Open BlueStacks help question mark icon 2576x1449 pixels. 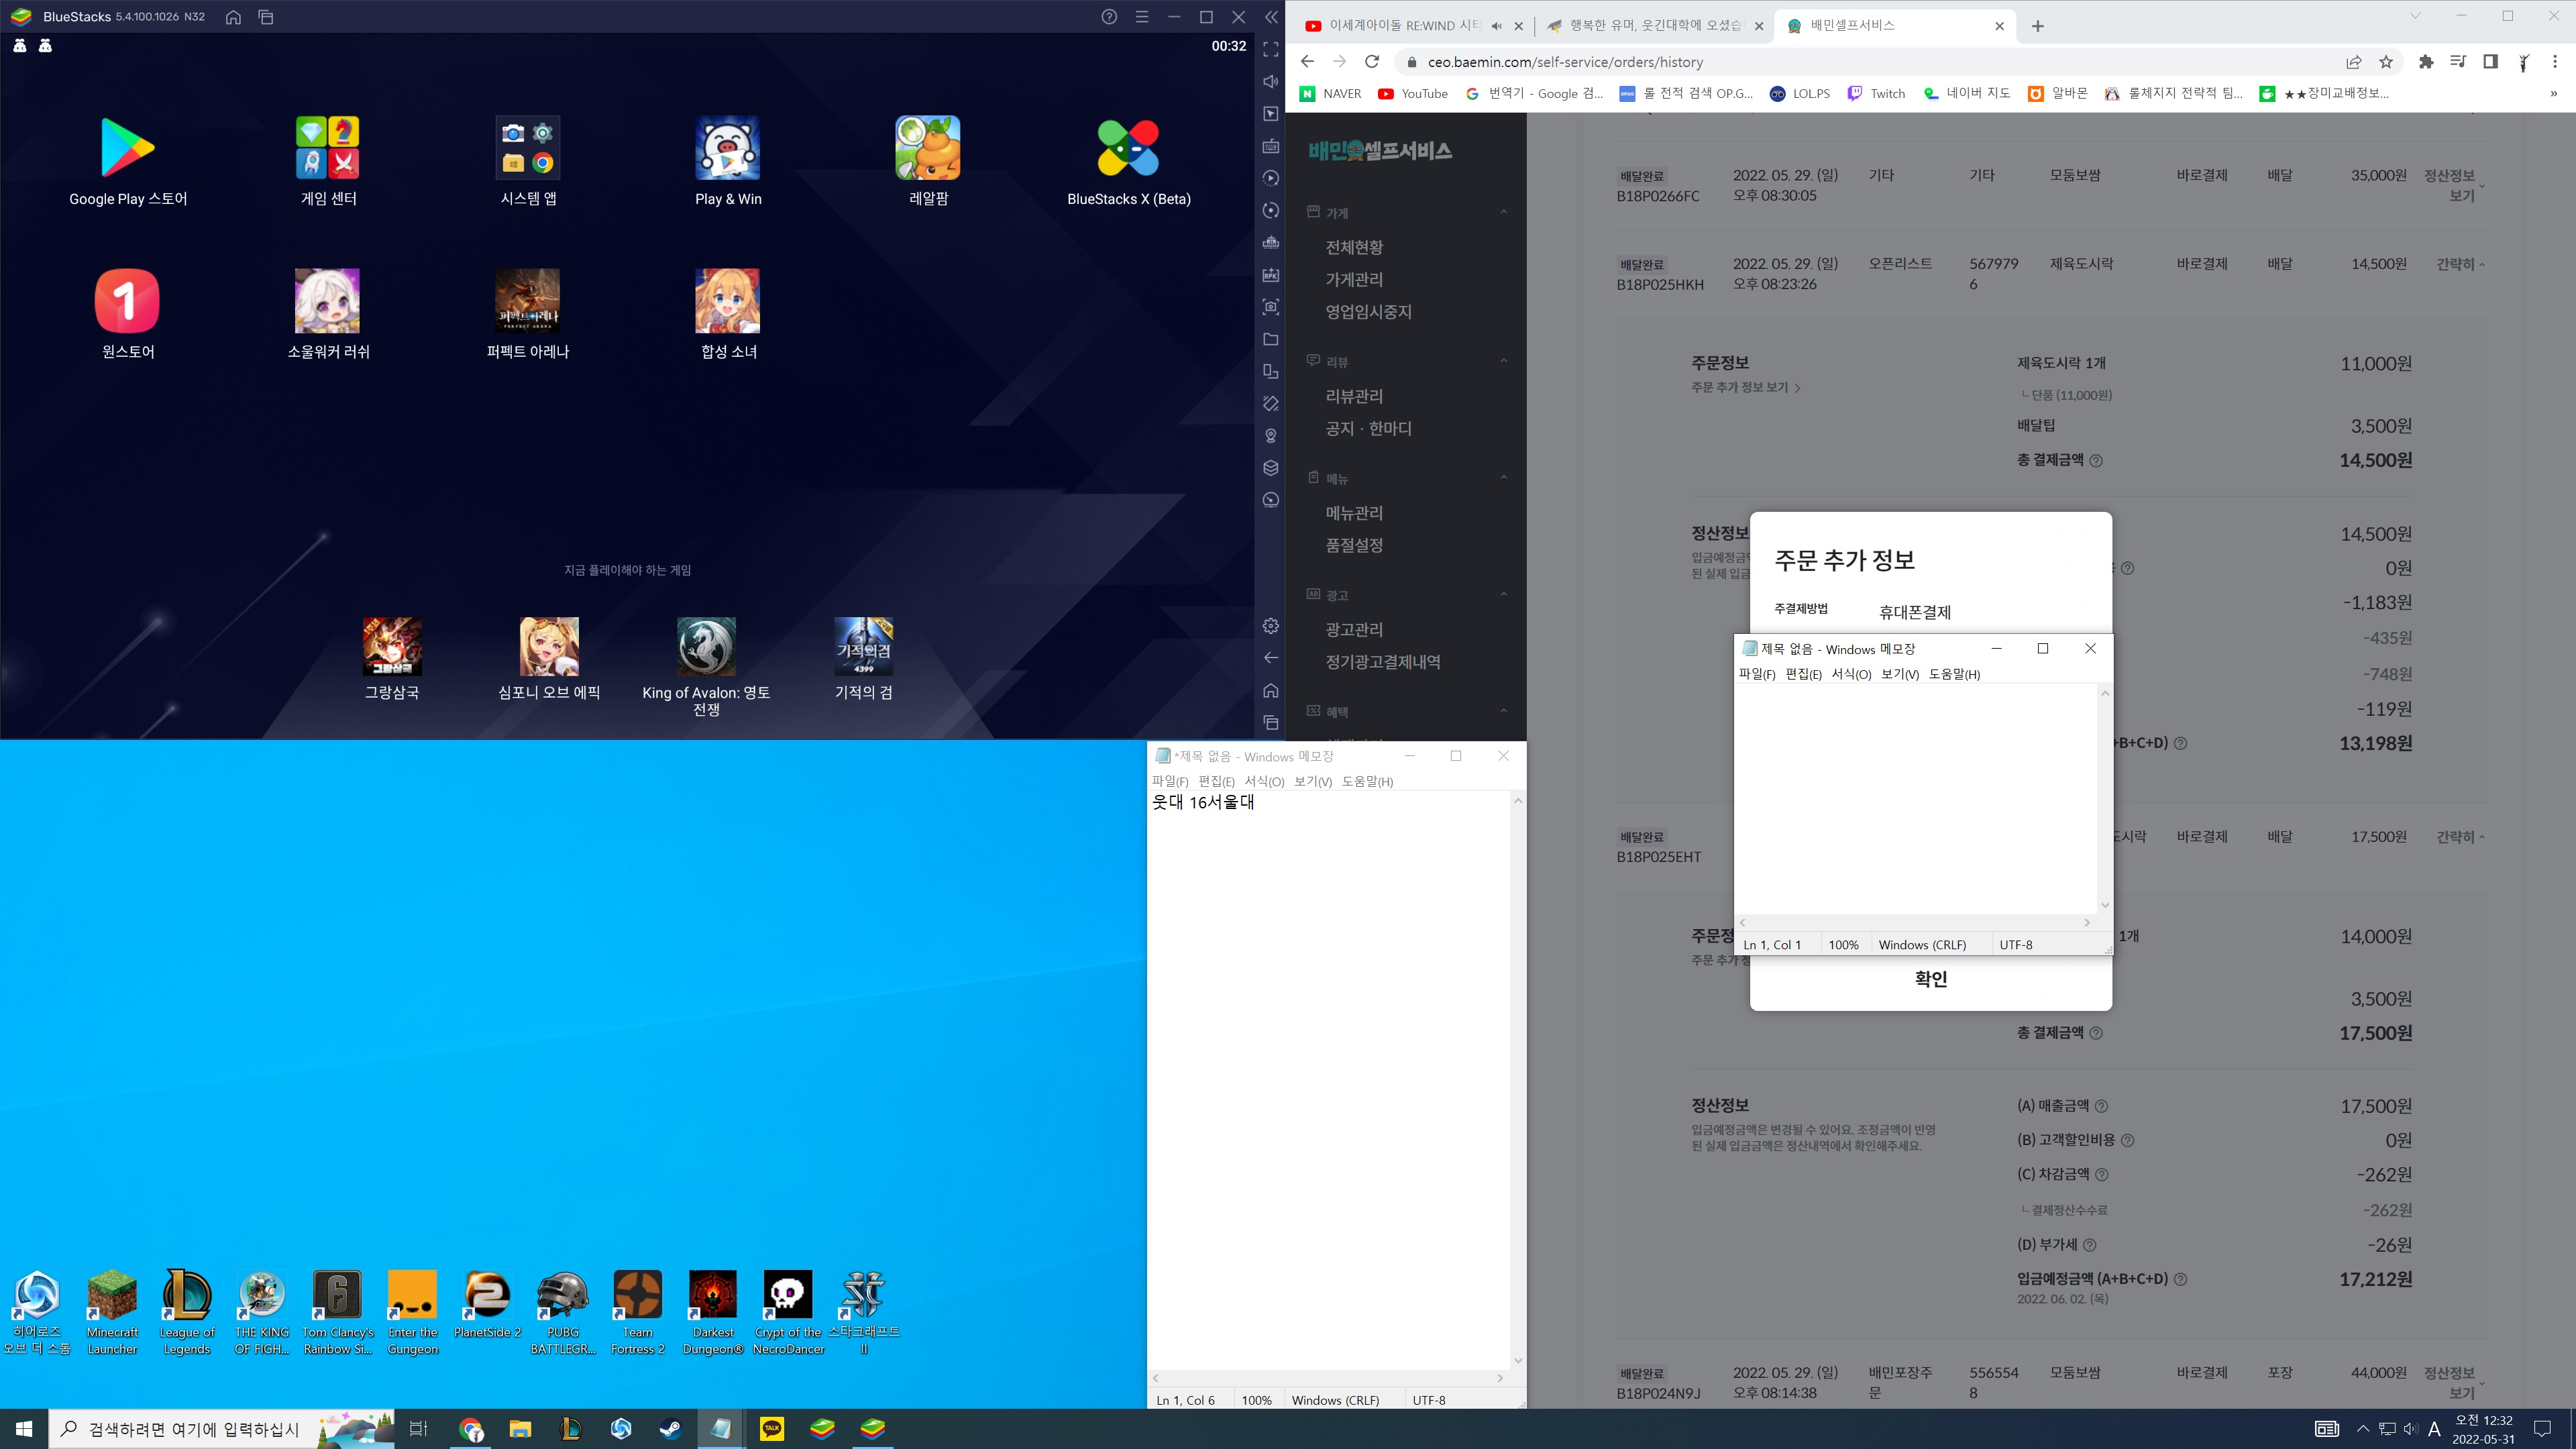1109,17
